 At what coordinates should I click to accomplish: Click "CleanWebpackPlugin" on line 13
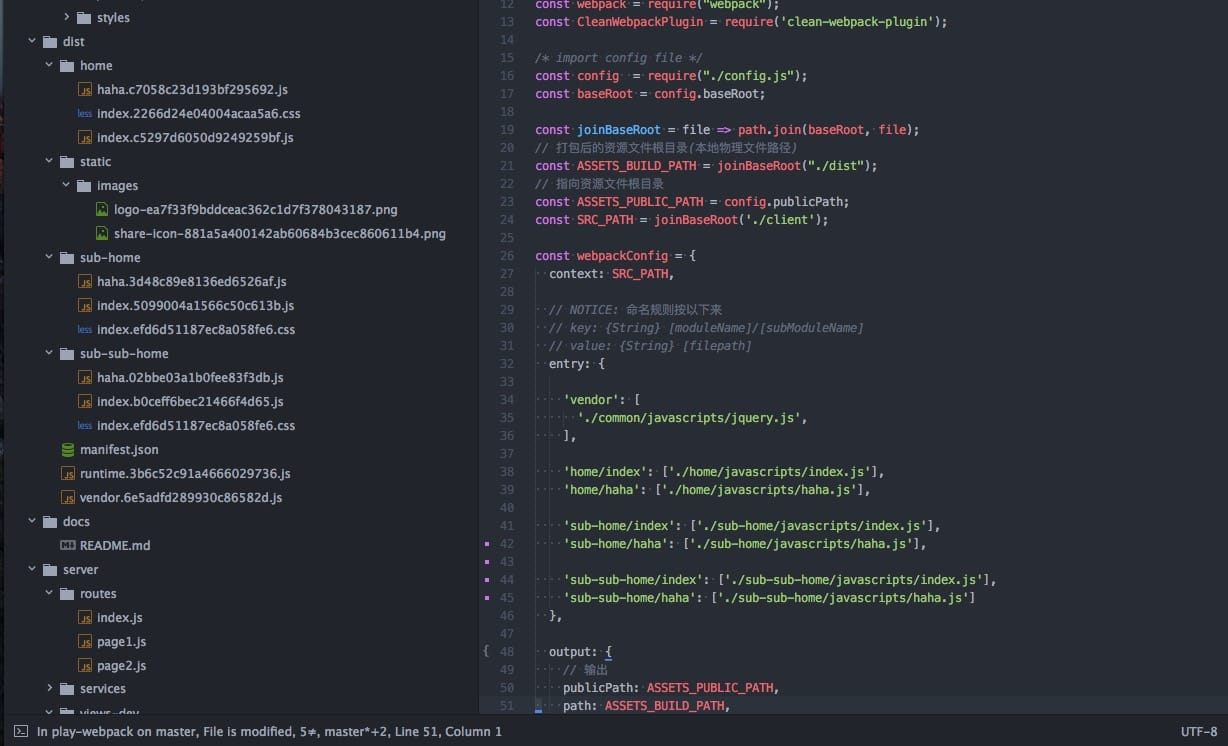[x=640, y=21]
